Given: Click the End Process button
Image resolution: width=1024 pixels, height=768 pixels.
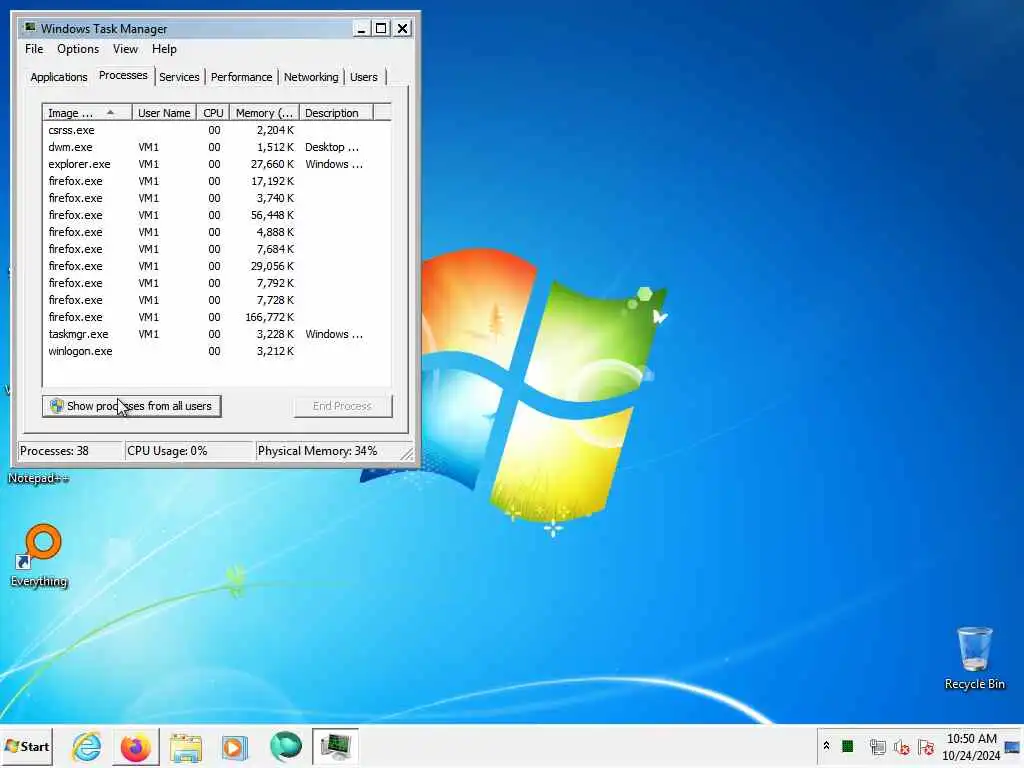Looking at the screenshot, I should coord(343,406).
